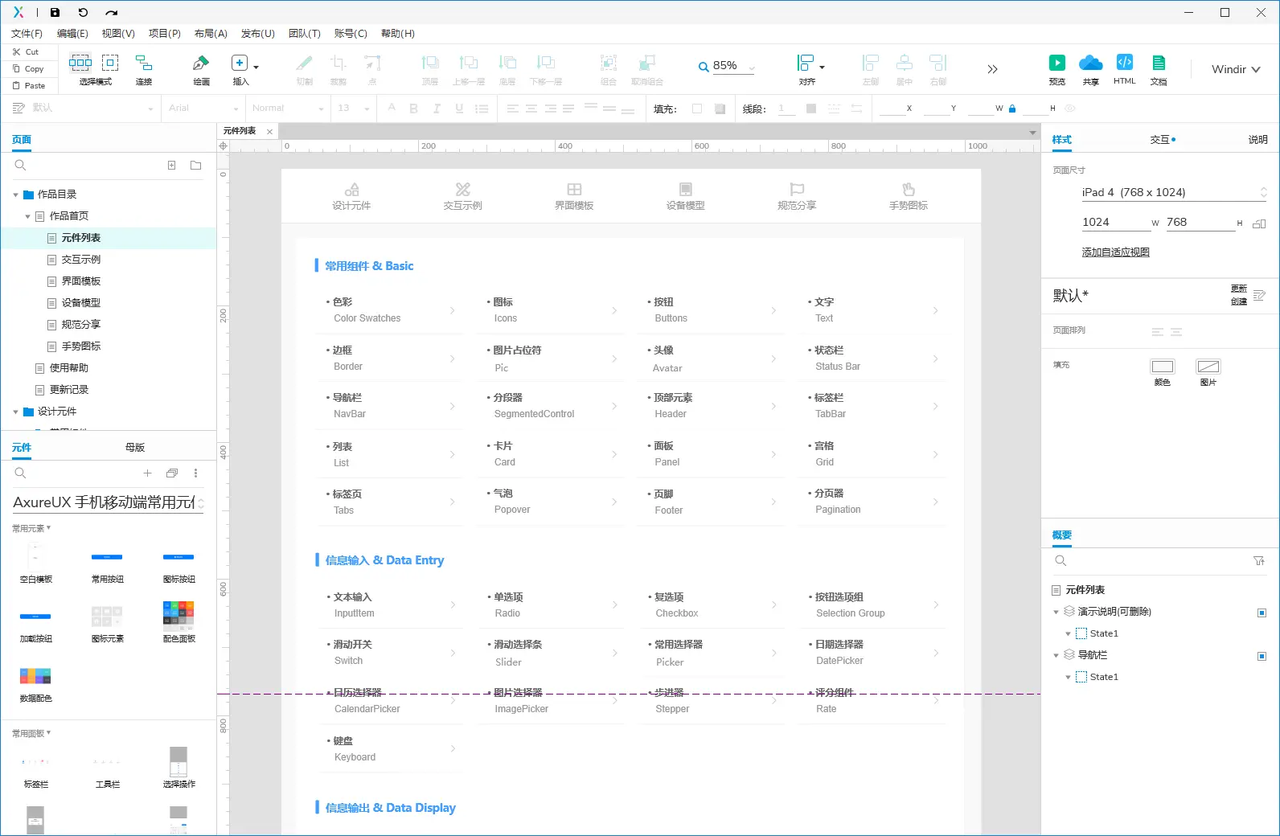Screen dimensions: 1280x836
Task: Click the 添加自适应视图 link
Action: (1115, 252)
